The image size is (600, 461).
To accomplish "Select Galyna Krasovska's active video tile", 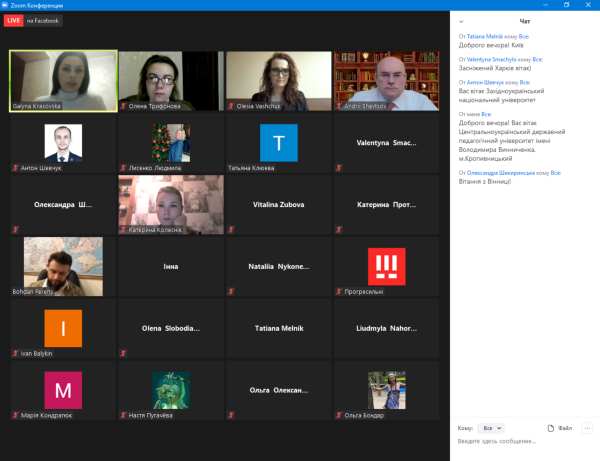I will (x=62, y=80).
